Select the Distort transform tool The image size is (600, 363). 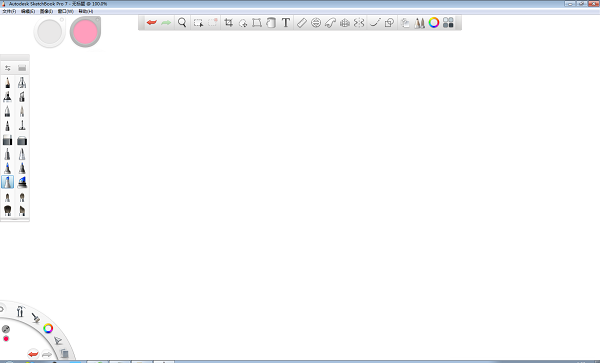(x=257, y=23)
